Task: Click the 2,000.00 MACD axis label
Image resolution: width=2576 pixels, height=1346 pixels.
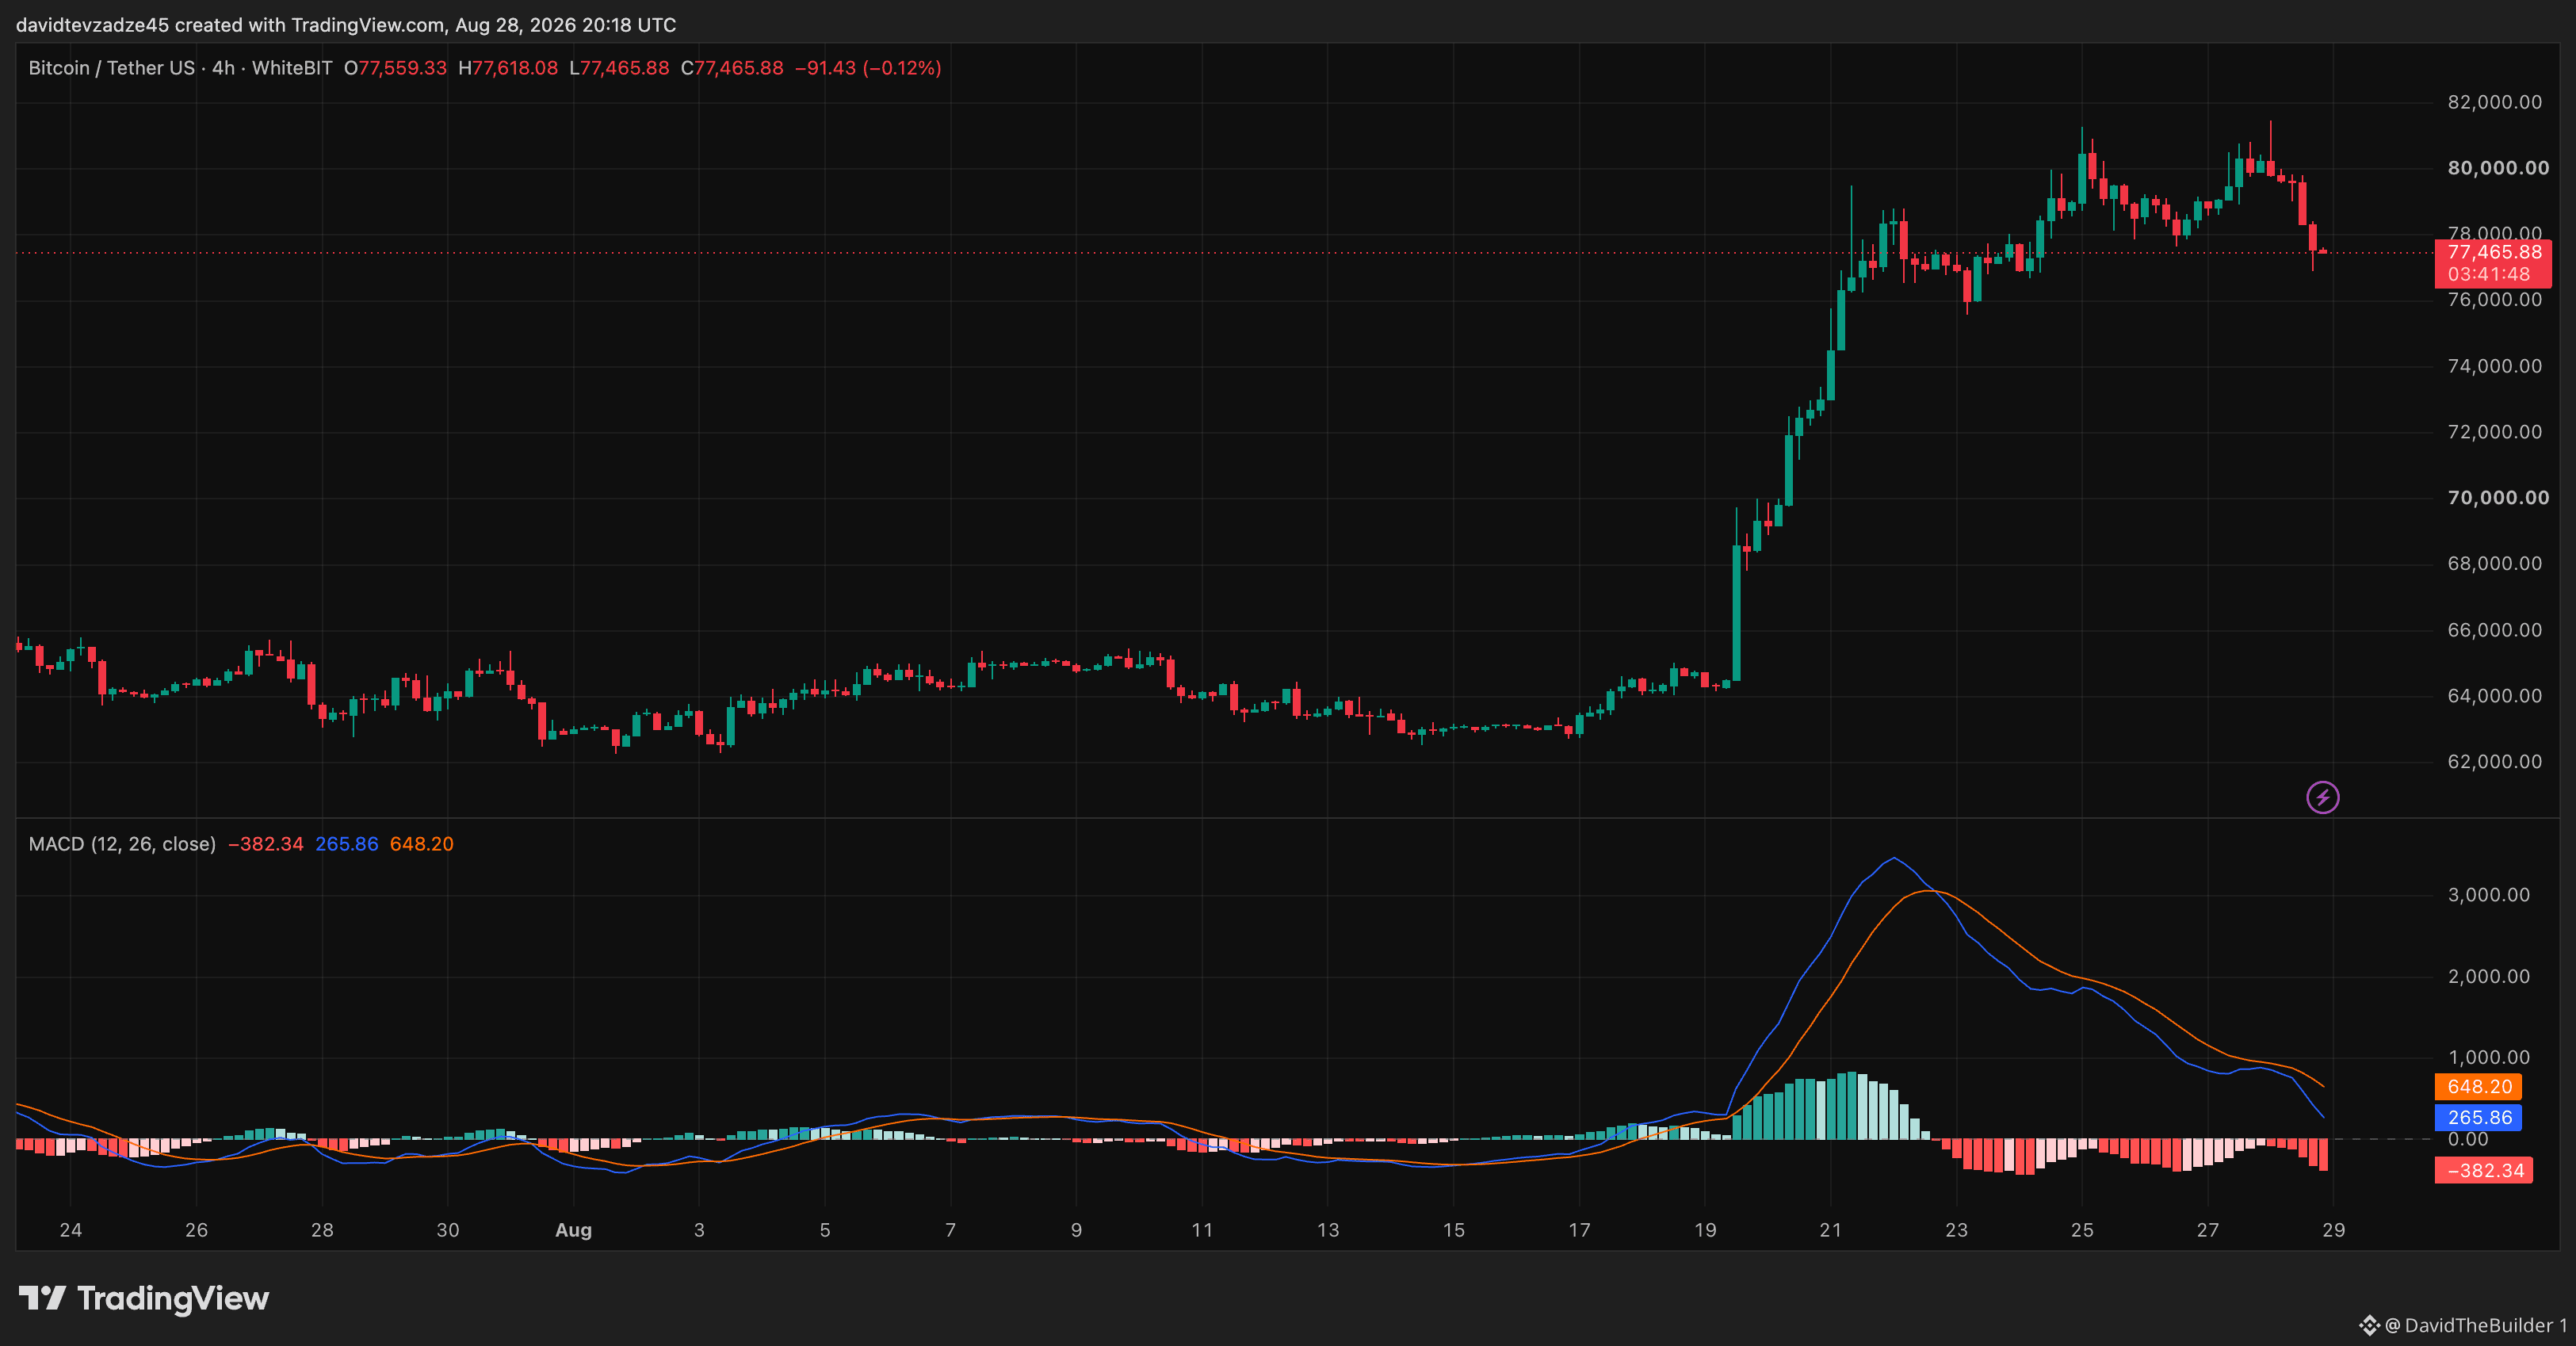Action: (2488, 977)
